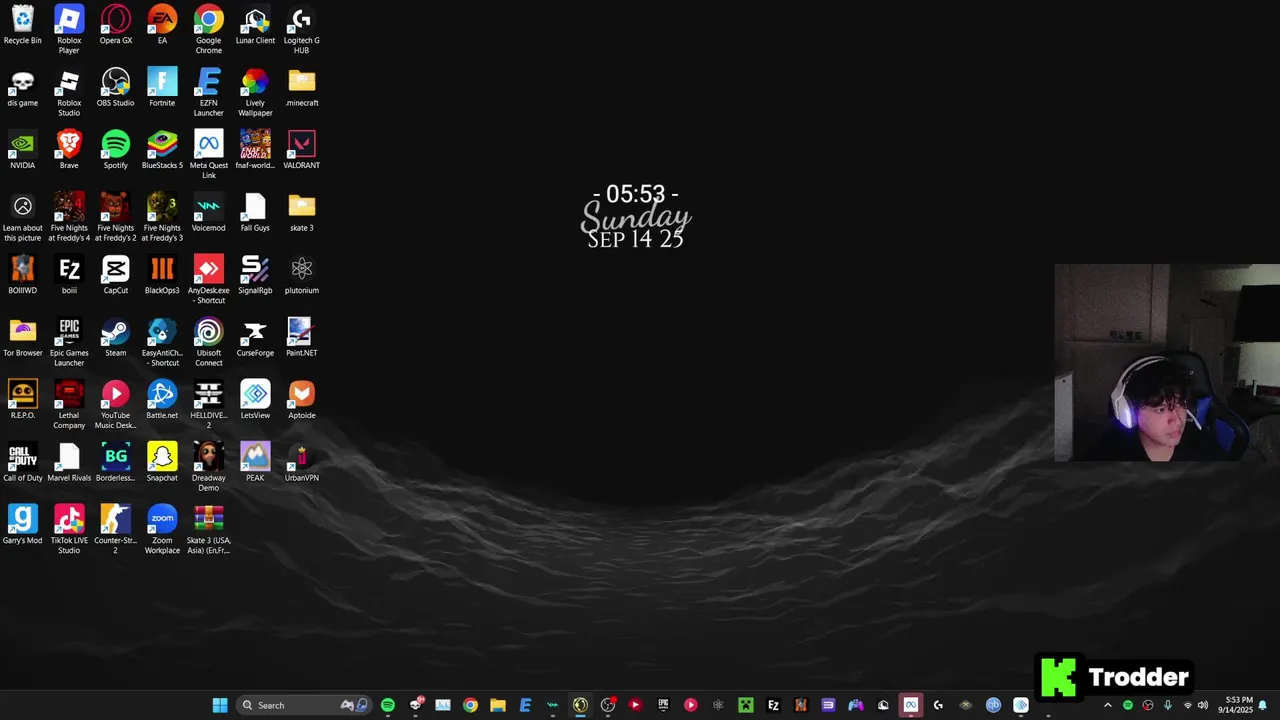Select the NVIDIA desktop icon

[22, 151]
